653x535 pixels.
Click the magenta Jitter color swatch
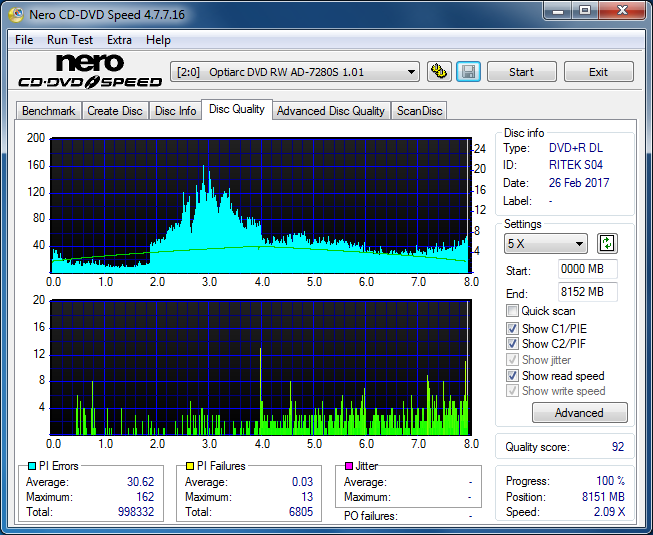pos(349,466)
